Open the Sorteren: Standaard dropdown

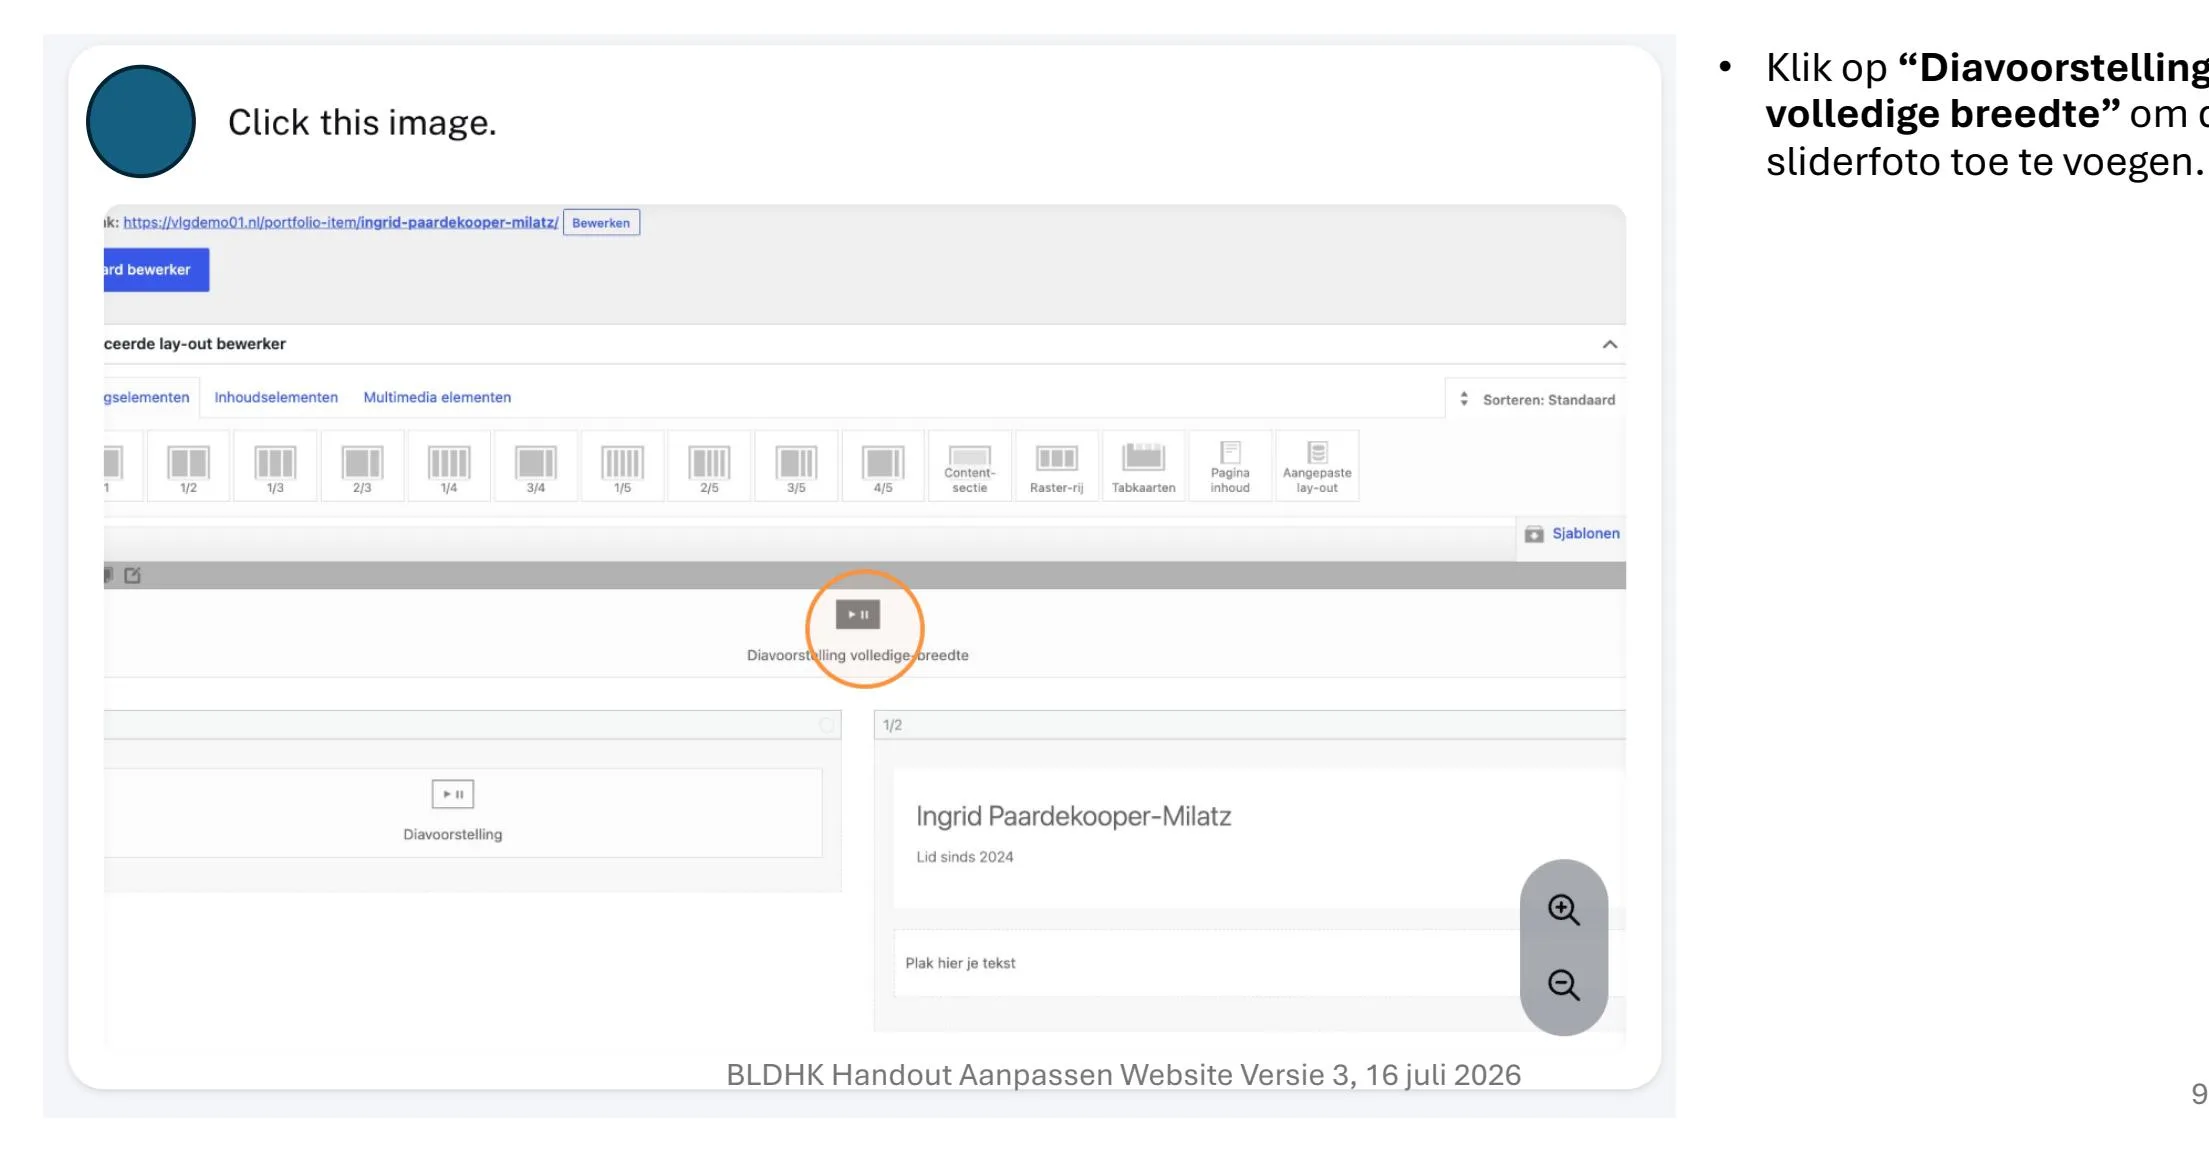click(1537, 399)
